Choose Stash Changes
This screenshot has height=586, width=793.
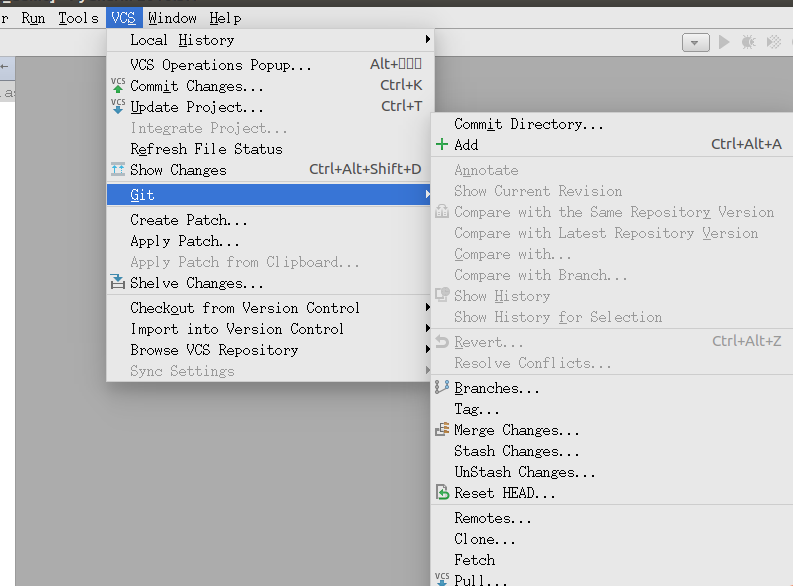612,451
